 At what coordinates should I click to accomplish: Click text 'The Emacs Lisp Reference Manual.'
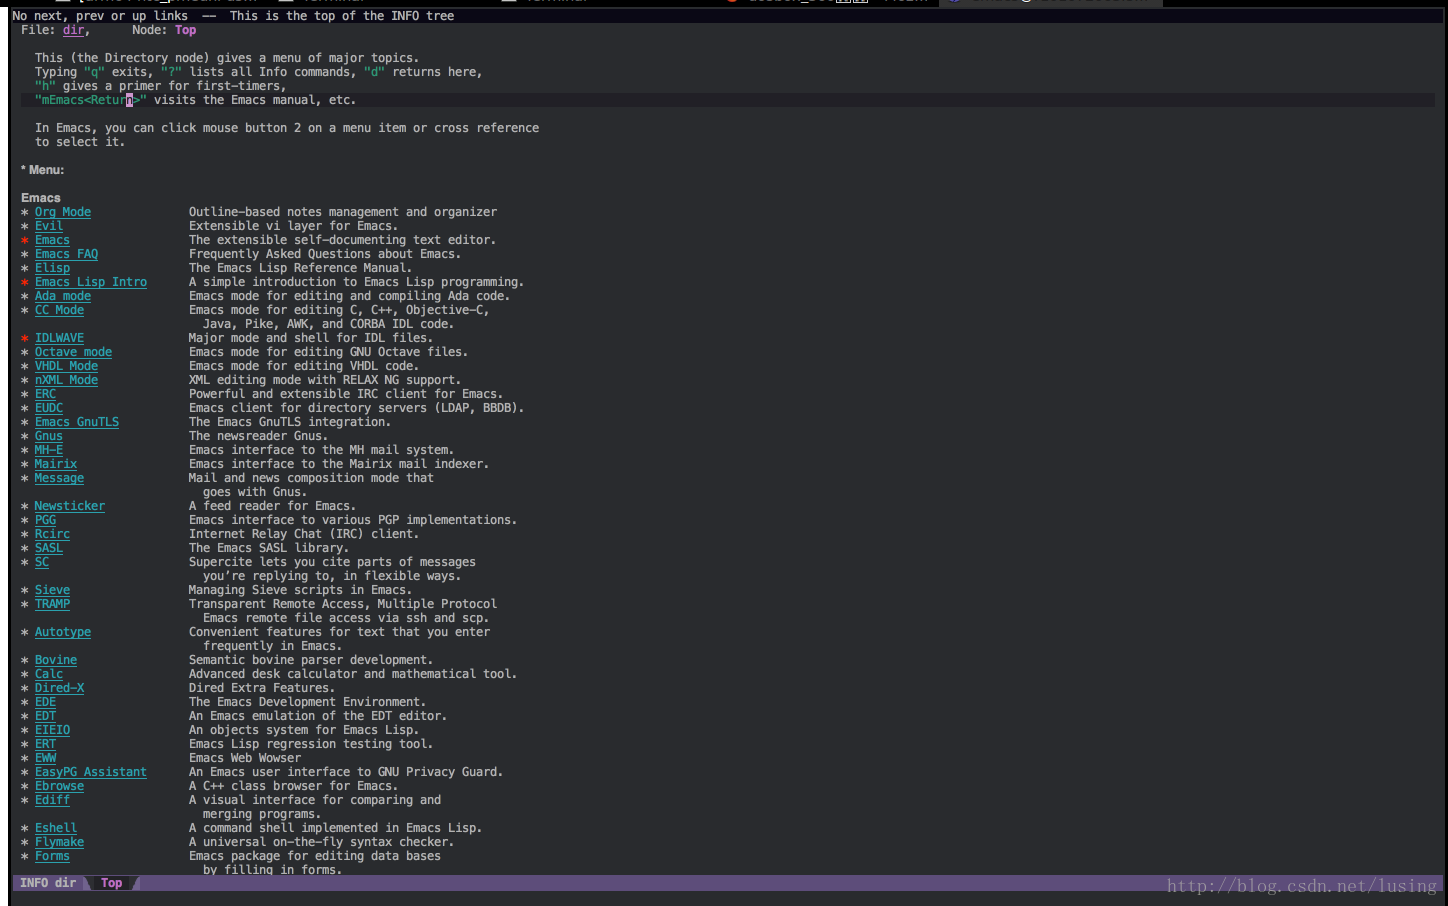[300, 268]
